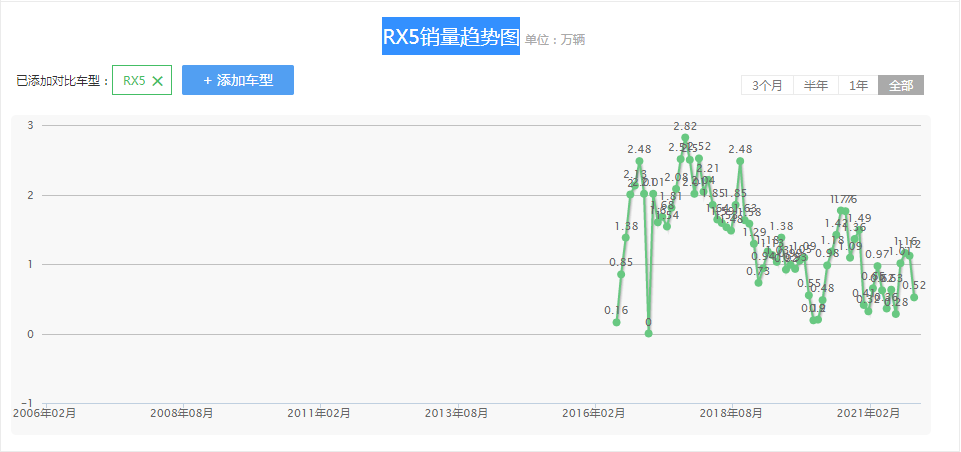Click the y-axis value -1
961x452 pixels.
[26, 403]
